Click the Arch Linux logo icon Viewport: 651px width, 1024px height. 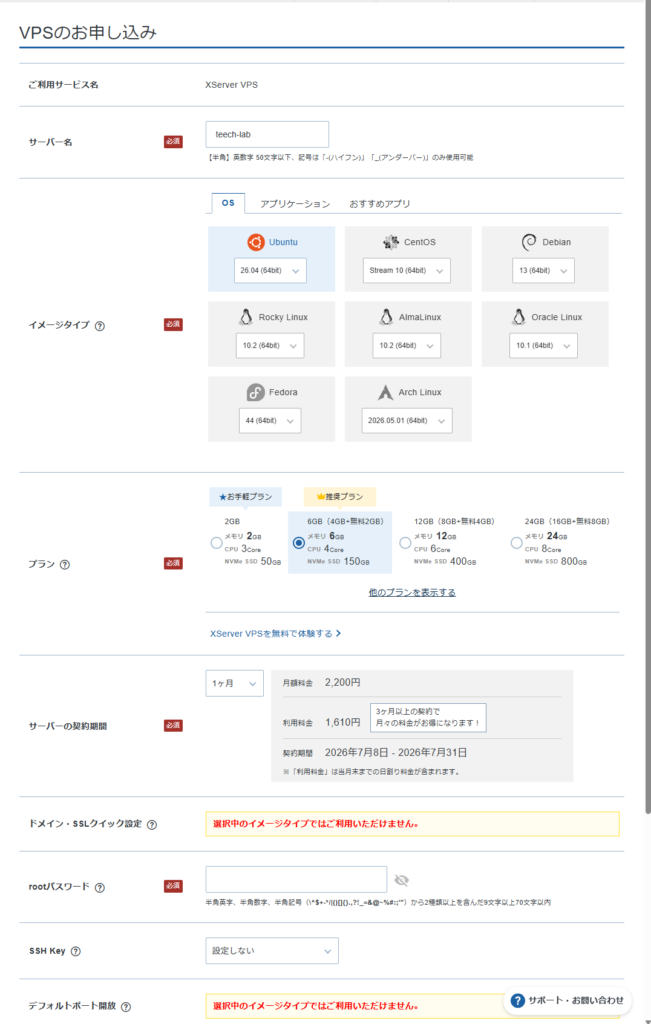(x=385, y=392)
